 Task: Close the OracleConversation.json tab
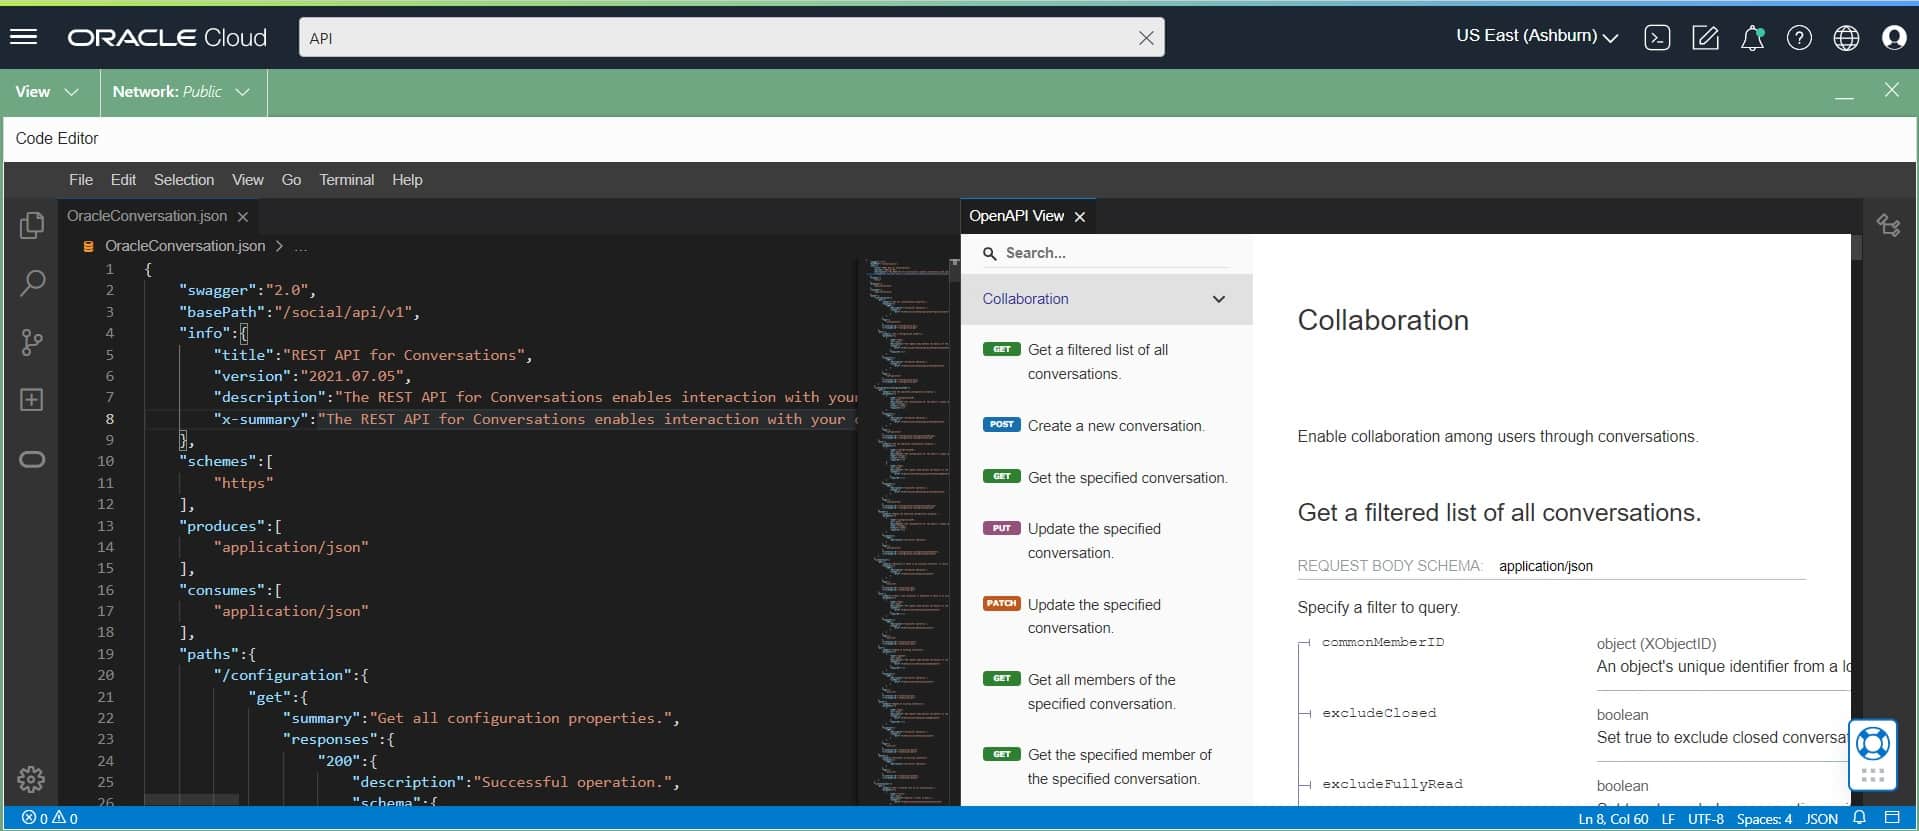[x=243, y=216]
